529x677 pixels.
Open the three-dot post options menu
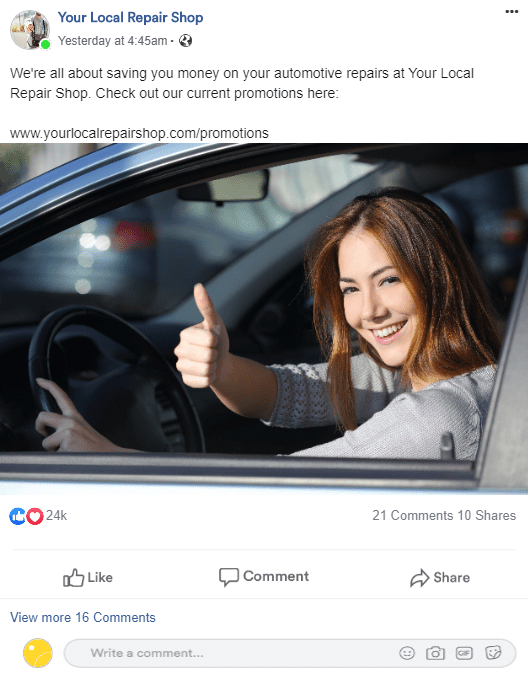point(511,12)
